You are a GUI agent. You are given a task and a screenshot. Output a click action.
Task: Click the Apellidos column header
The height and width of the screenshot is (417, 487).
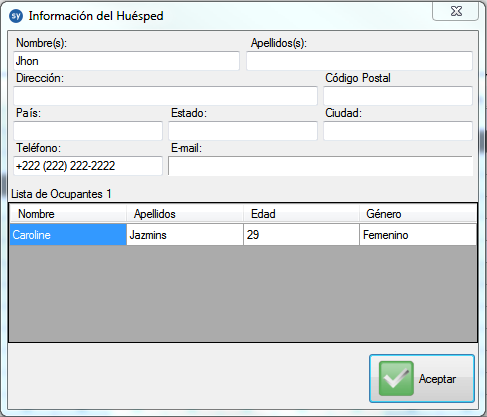click(x=185, y=214)
